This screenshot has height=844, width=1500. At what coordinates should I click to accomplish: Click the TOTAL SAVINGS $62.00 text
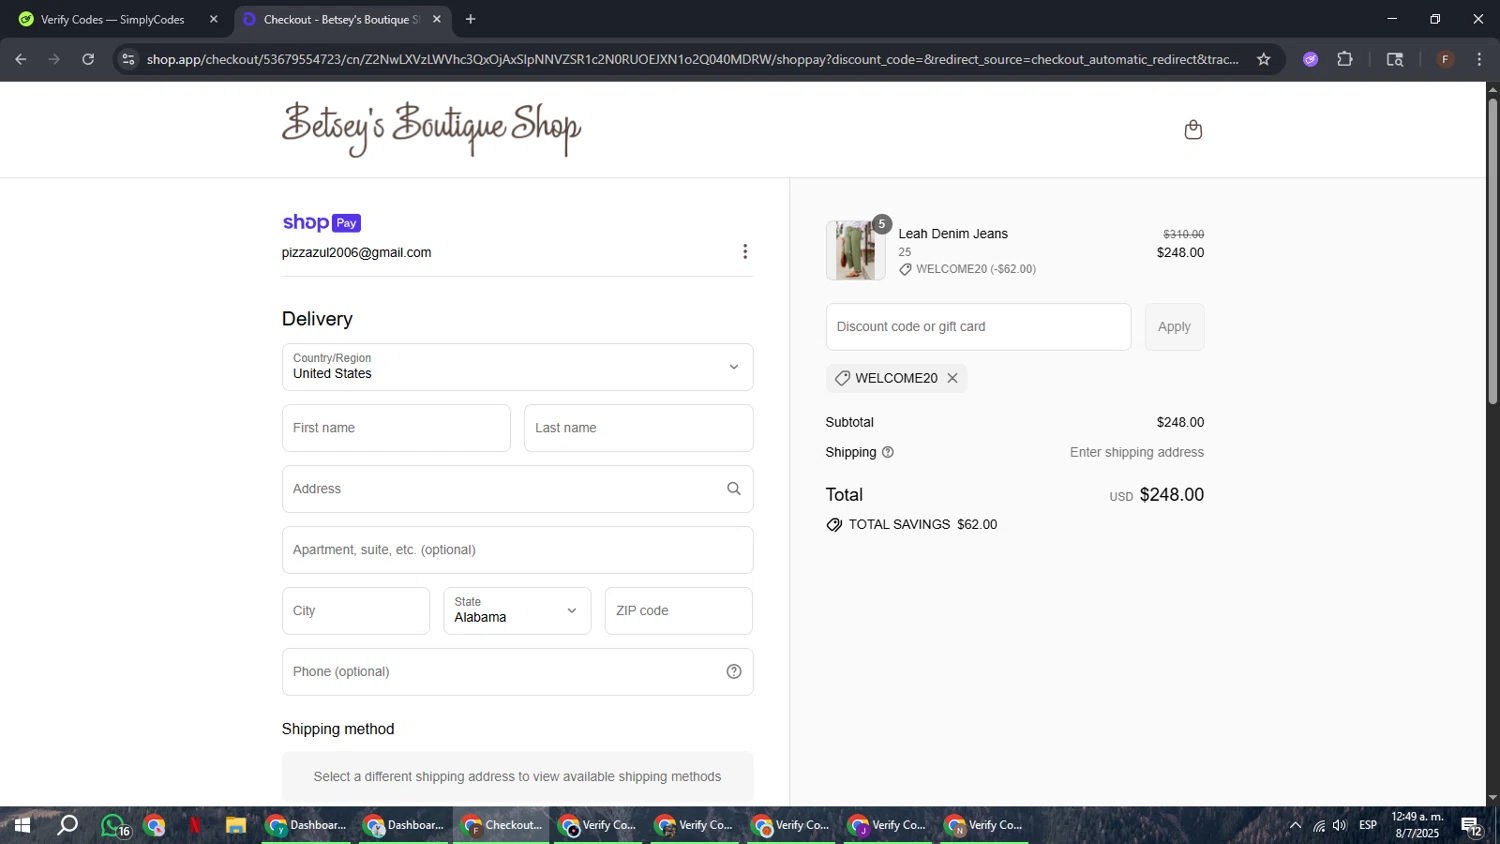pyautogui.click(x=922, y=525)
